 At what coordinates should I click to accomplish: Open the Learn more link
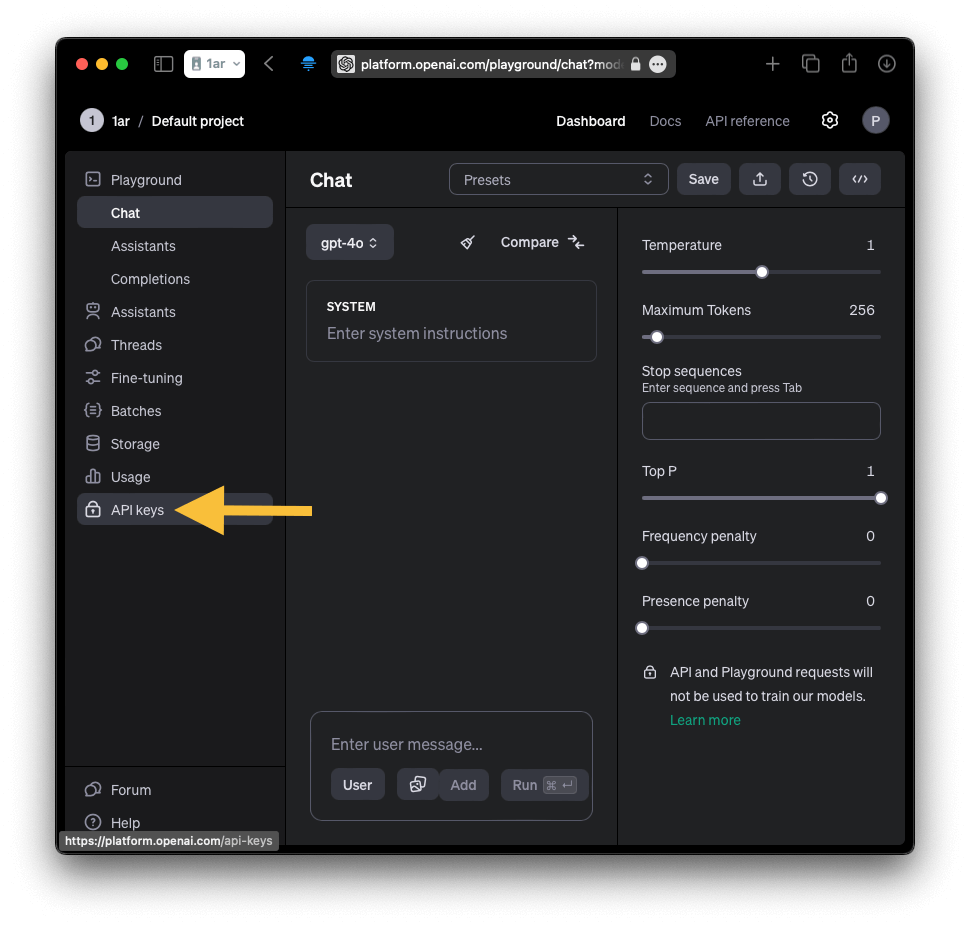click(x=705, y=720)
